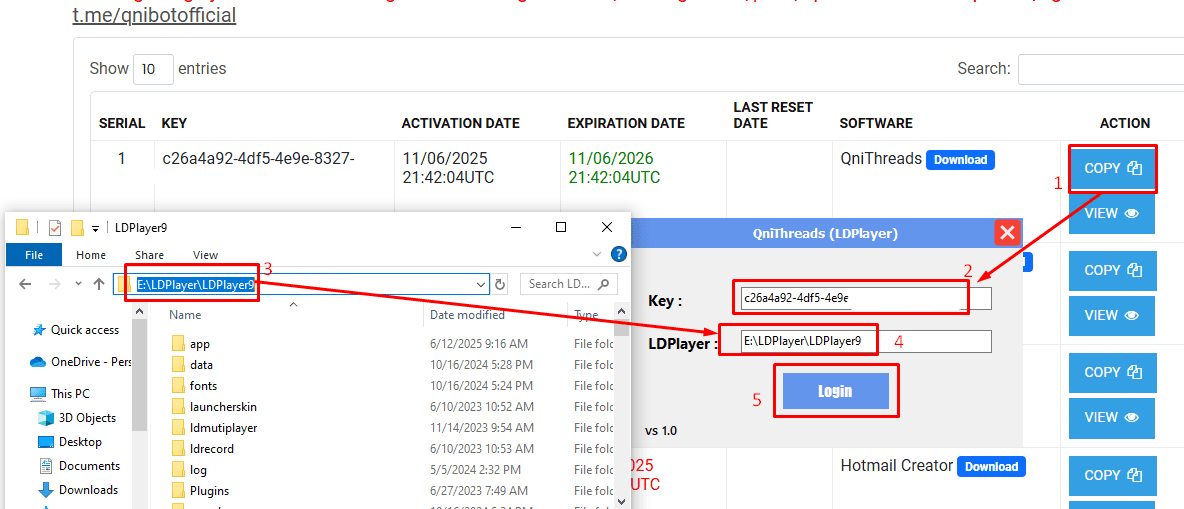Click the folder icon beside app
This screenshot has width=1184, height=509.
[178, 344]
